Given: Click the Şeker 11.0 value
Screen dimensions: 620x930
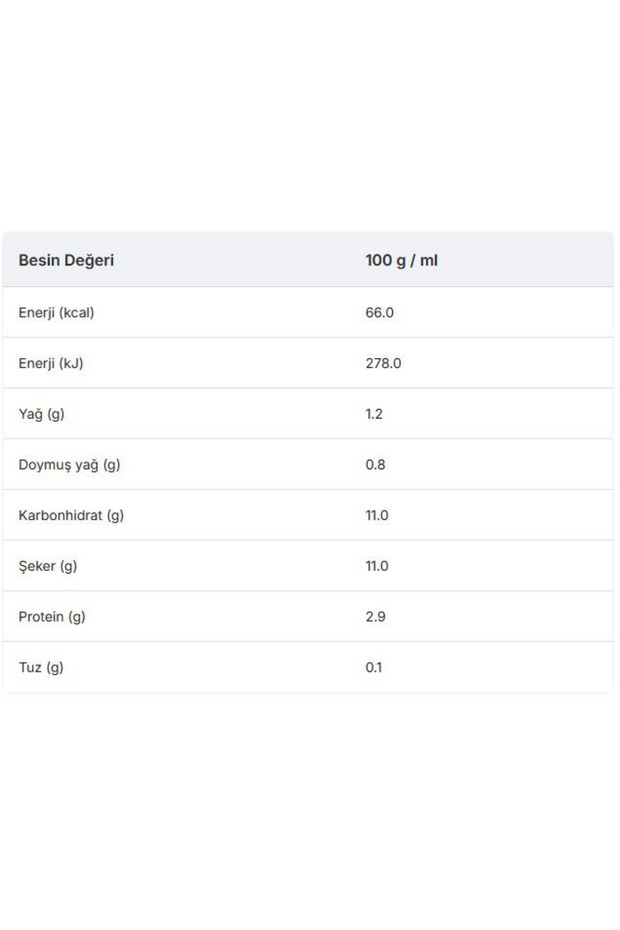Looking at the screenshot, I should [377, 566].
